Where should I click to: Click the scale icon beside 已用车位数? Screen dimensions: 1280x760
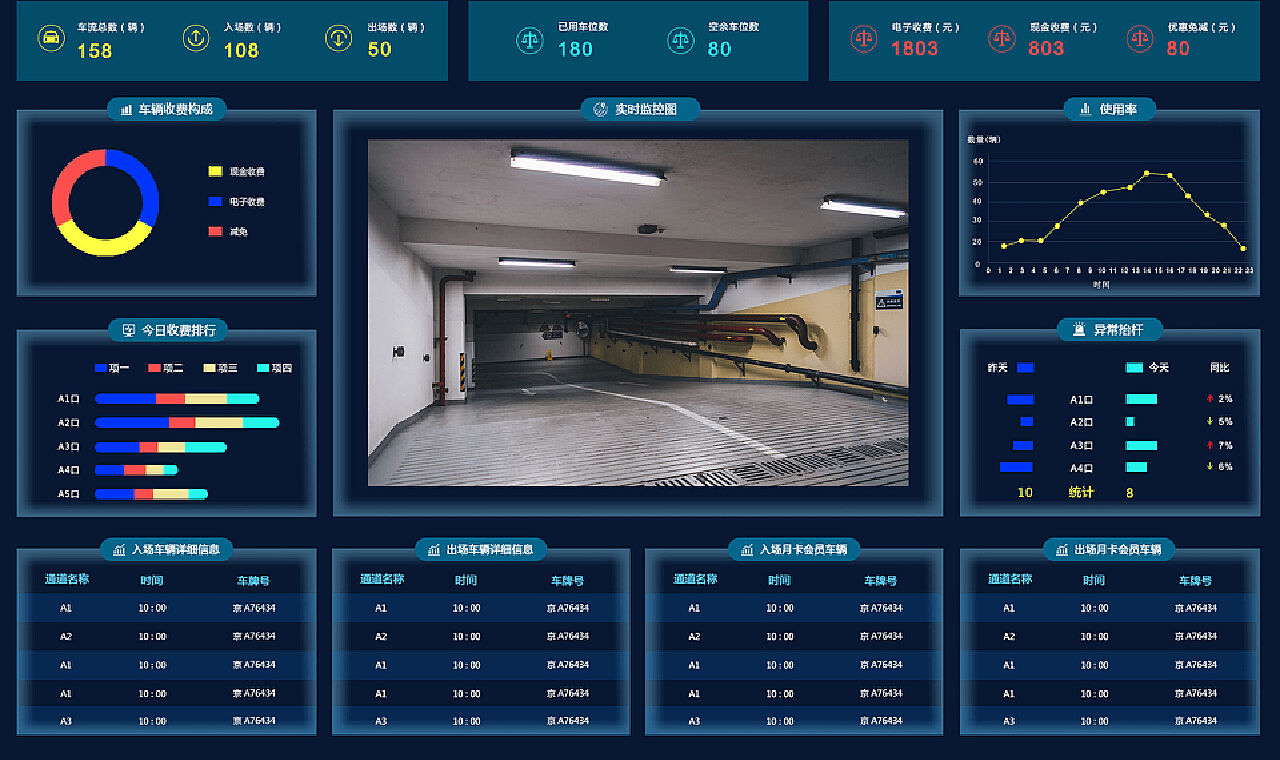pyautogui.click(x=530, y=40)
